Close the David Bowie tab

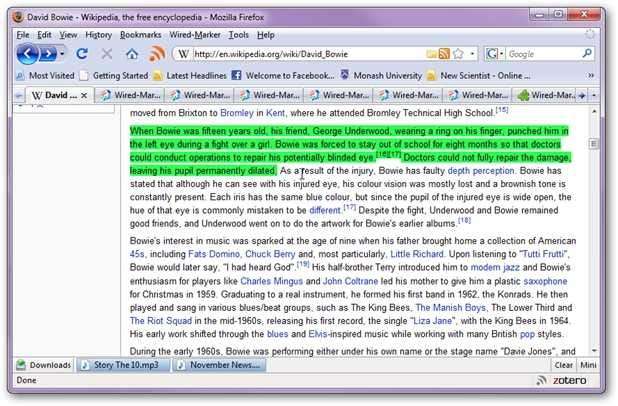[85, 96]
